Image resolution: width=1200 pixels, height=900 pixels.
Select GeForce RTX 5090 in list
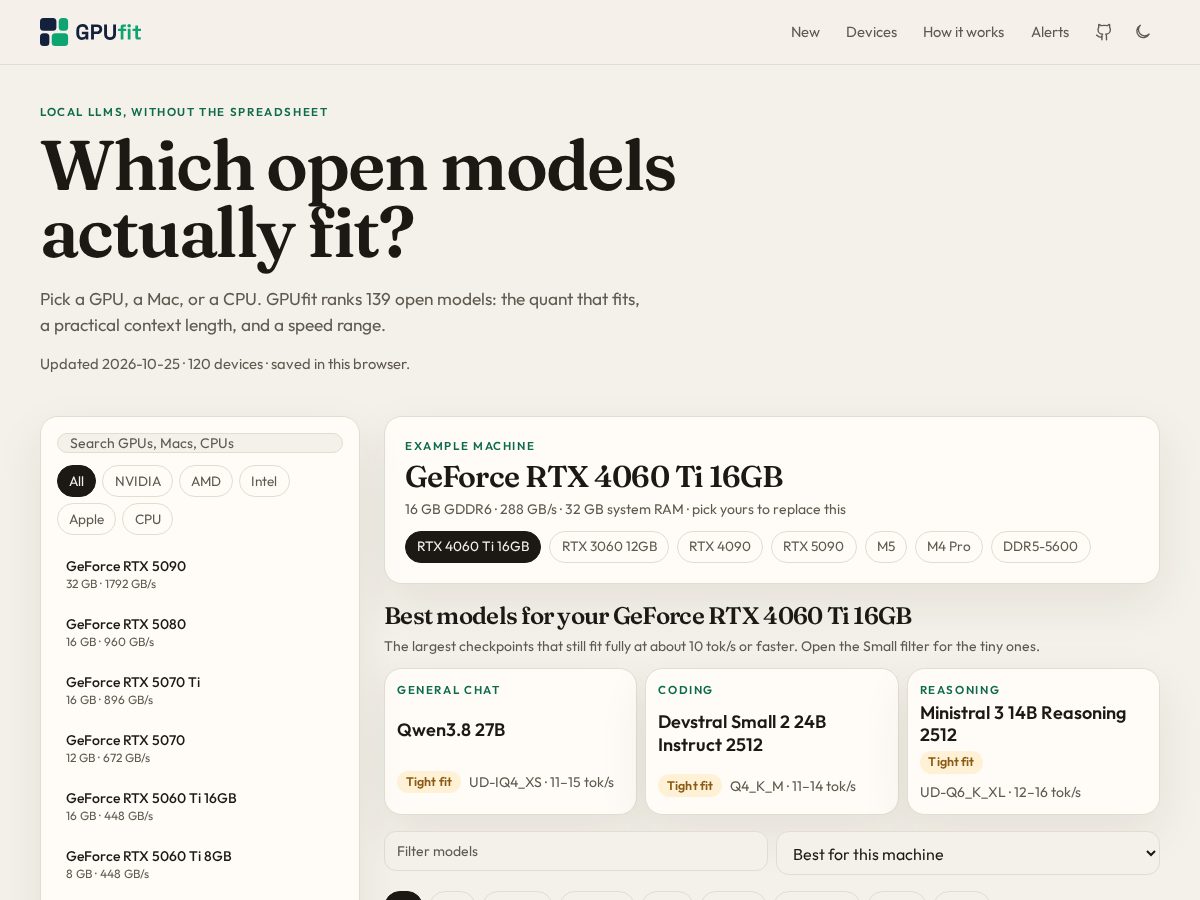(200, 574)
